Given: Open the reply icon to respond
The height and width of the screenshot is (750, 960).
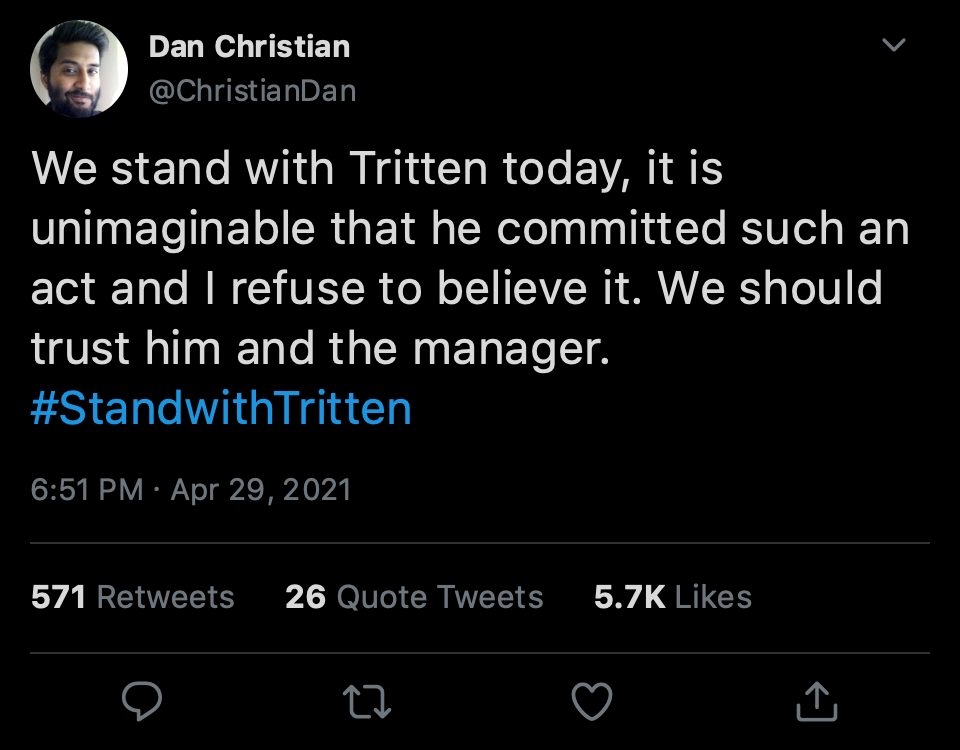Looking at the screenshot, I should (142, 702).
